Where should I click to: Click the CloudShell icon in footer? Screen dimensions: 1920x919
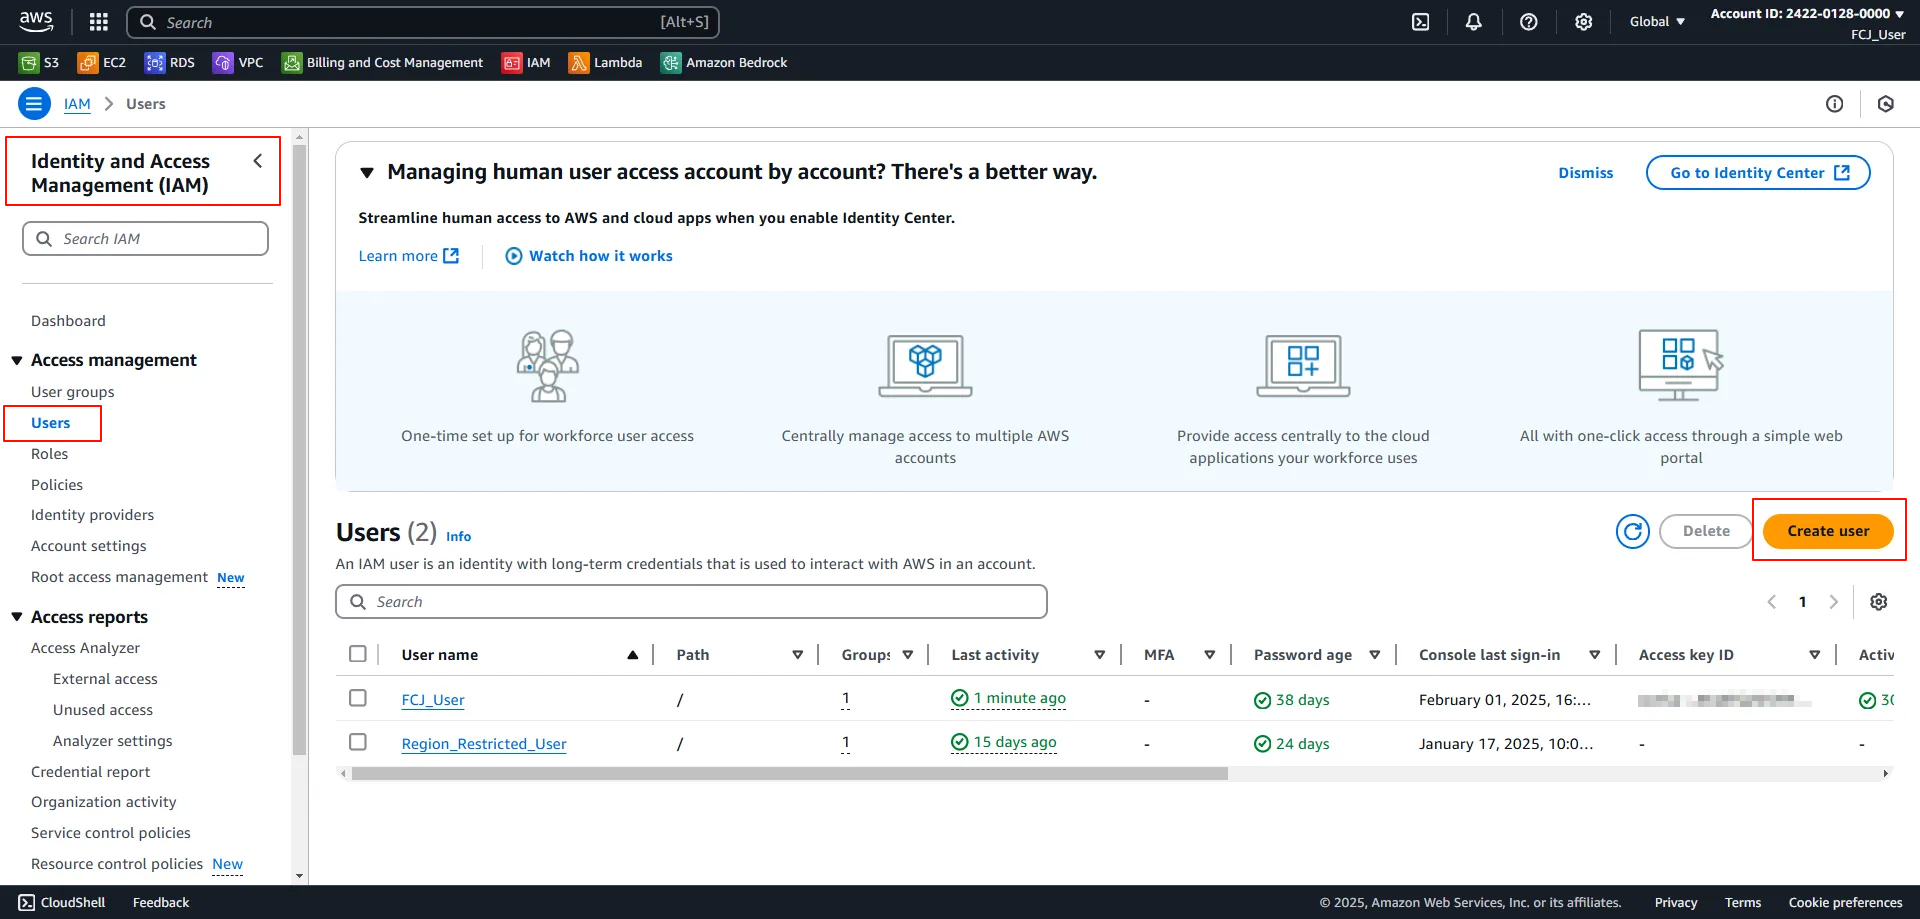27,903
